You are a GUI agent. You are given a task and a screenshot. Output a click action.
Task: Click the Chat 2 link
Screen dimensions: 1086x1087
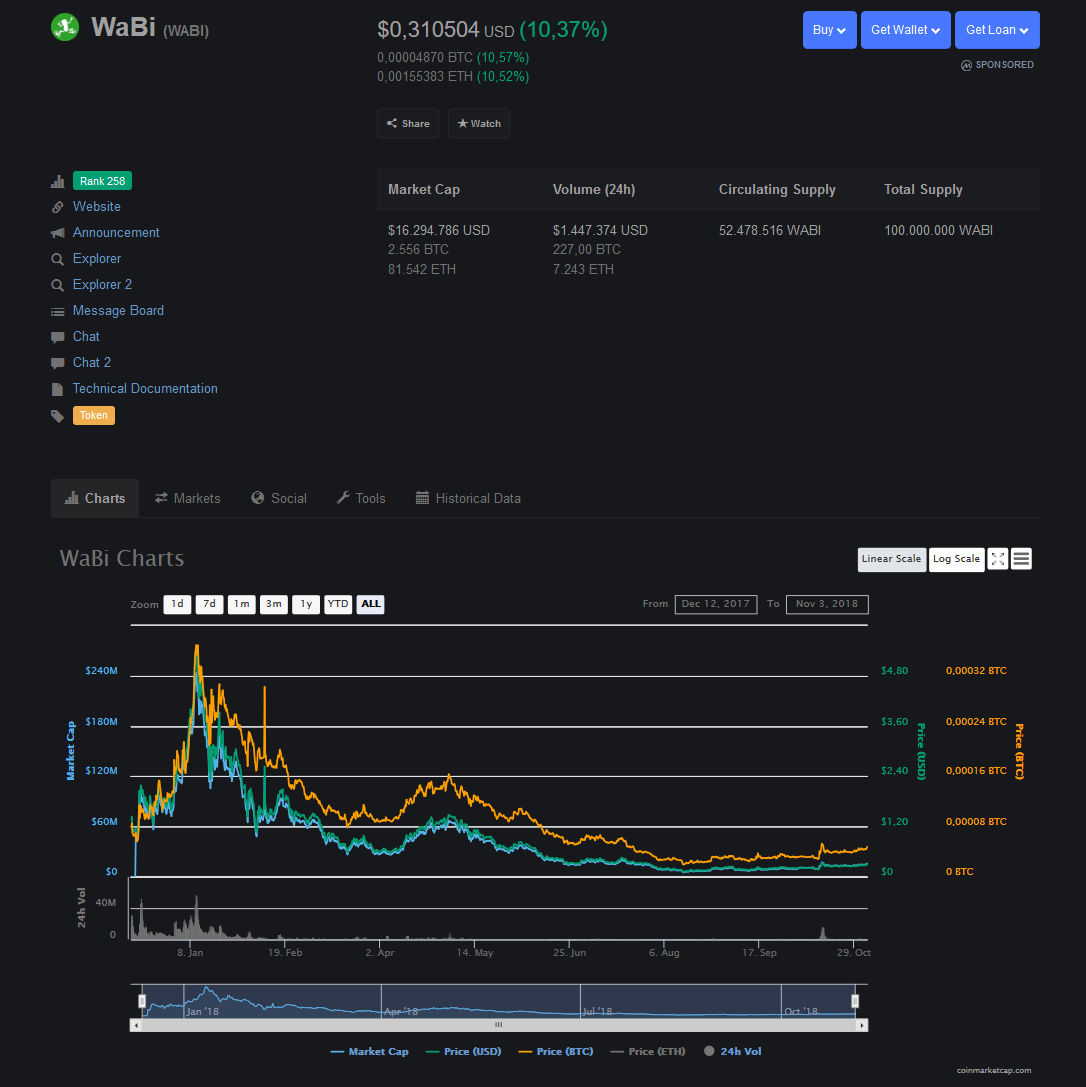pos(91,363)
